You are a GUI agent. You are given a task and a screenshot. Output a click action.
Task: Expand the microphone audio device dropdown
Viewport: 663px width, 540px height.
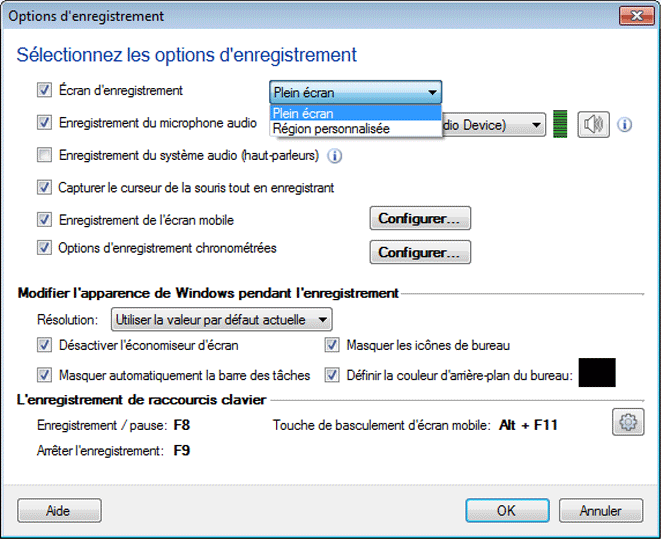[x=537, y=125]
